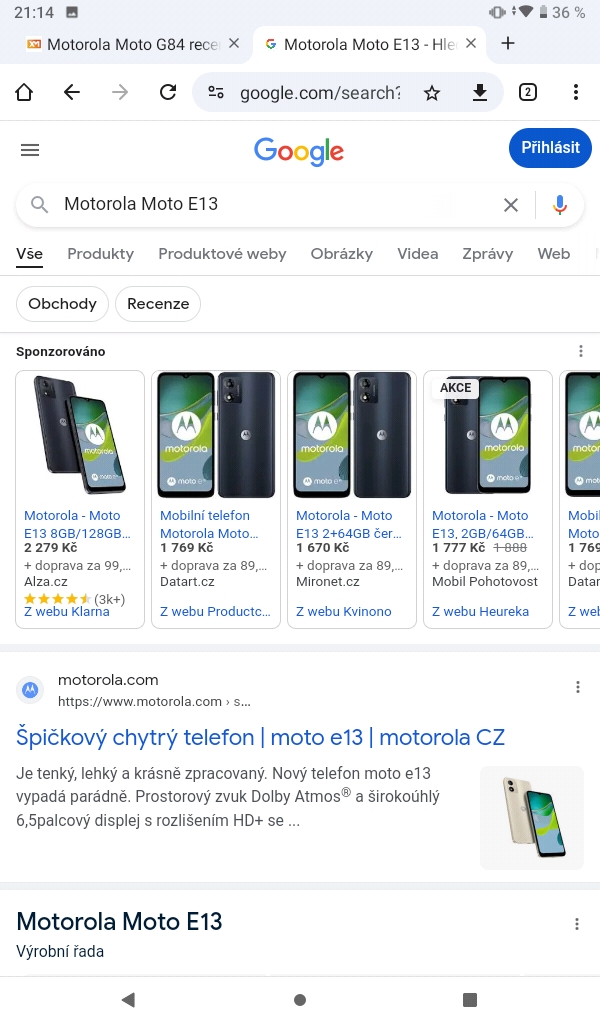Expand sponsored results options menu
This screenshot has height=1024, width=600.
581,351
